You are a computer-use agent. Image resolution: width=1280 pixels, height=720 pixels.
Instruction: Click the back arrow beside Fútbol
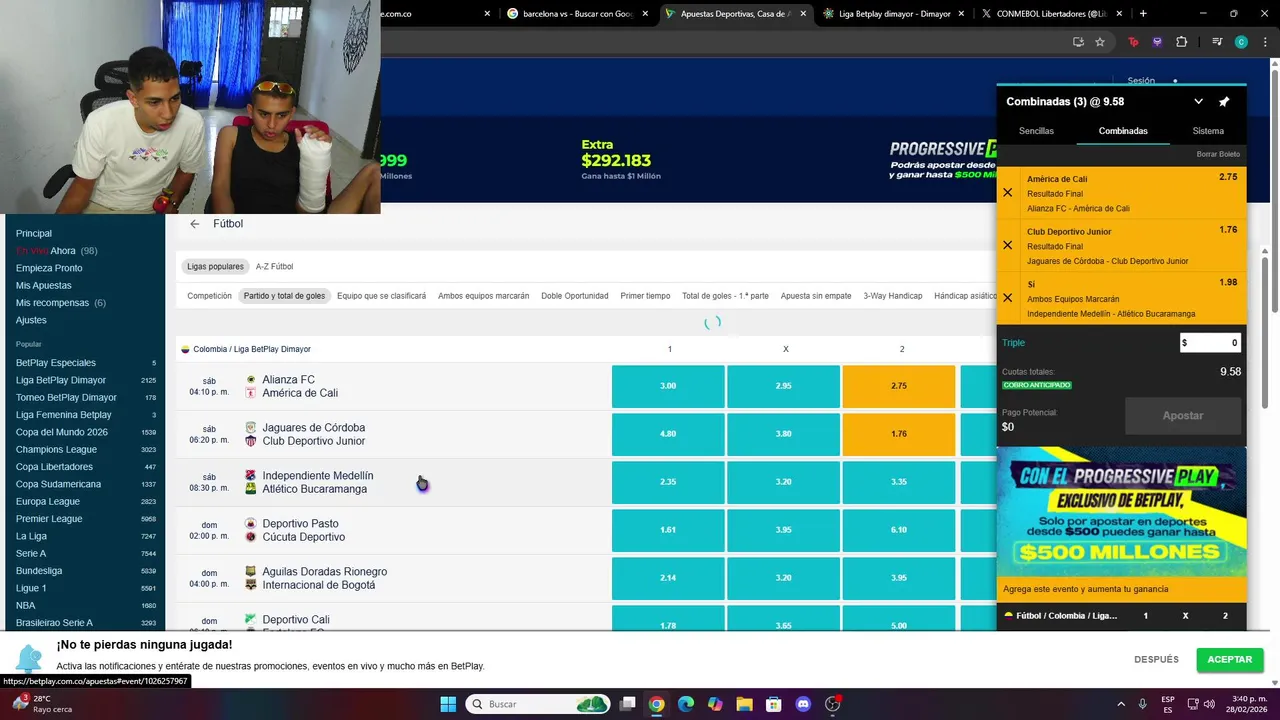(195, 224)
